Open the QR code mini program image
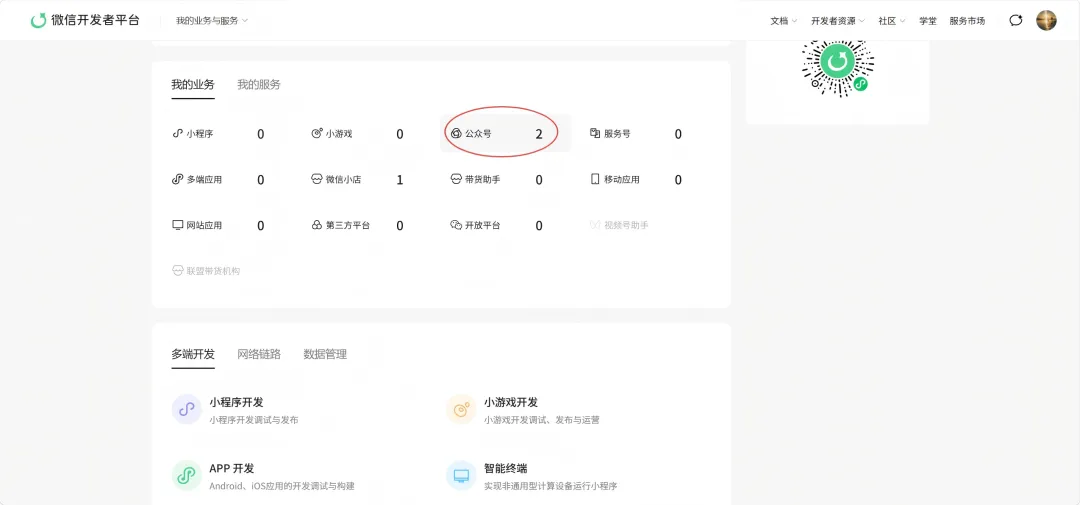Image resolution: width=1080 pixels, height=505 pixels. tap(838, 67)
